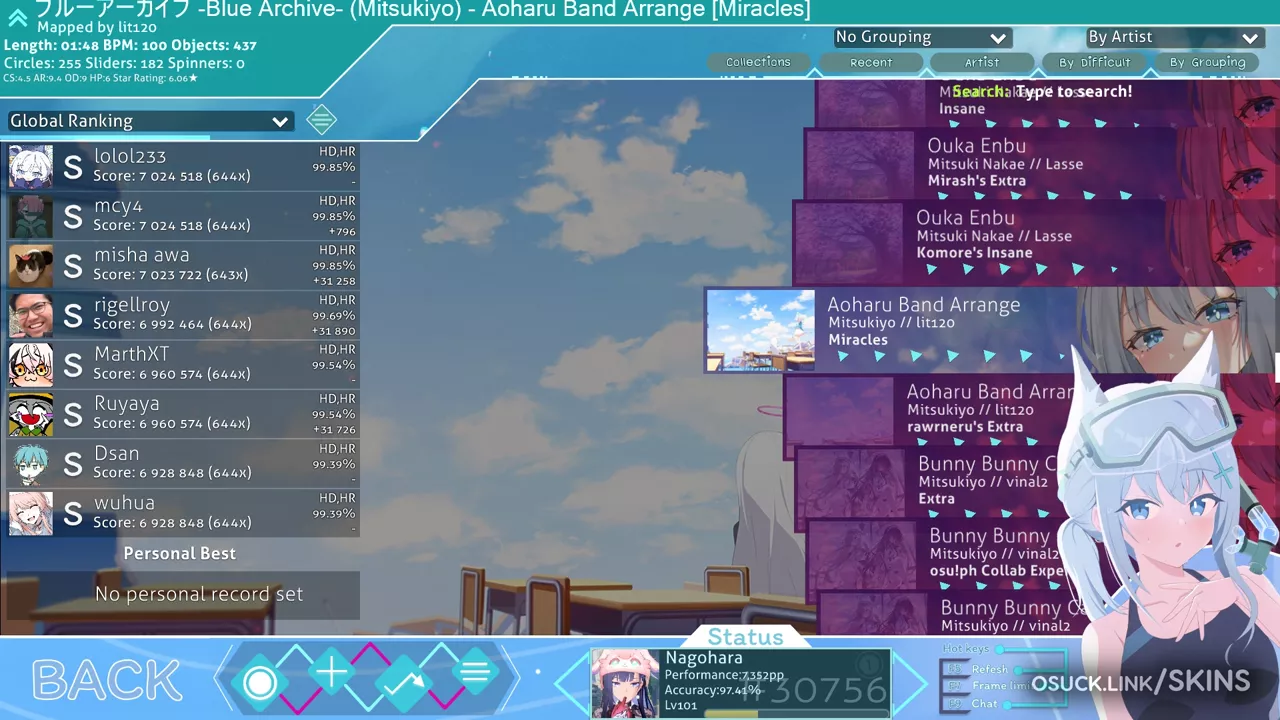Click the 'No personal record set' box

[x=182, y=595]
